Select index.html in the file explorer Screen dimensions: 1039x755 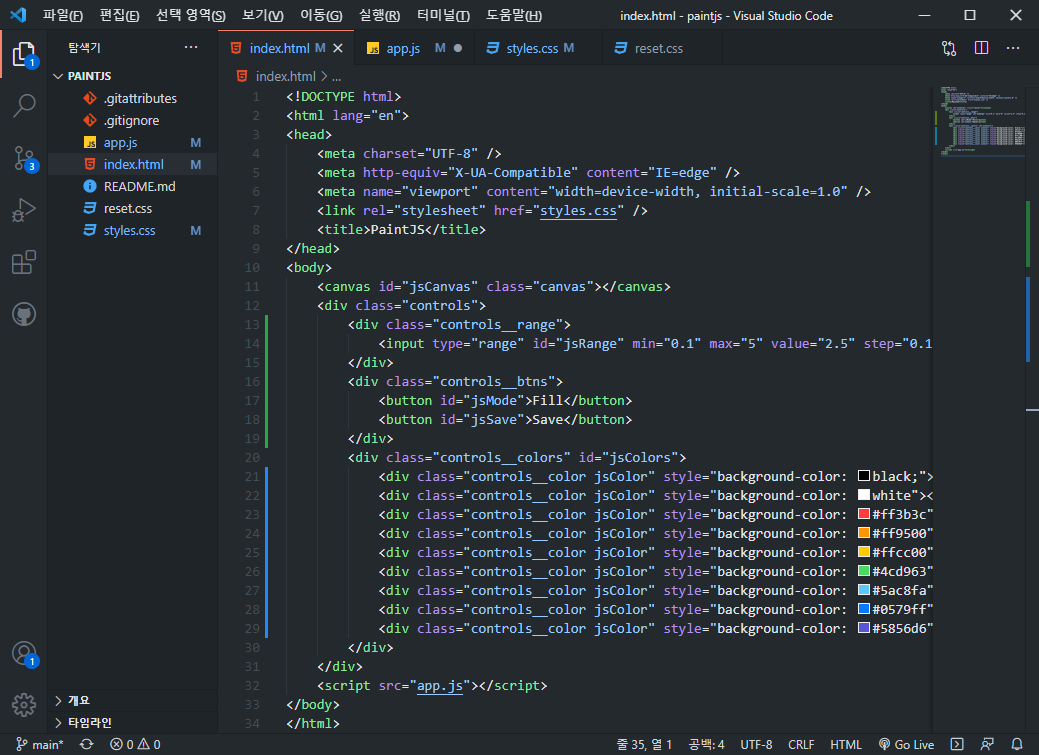click(x=133, y=164)
